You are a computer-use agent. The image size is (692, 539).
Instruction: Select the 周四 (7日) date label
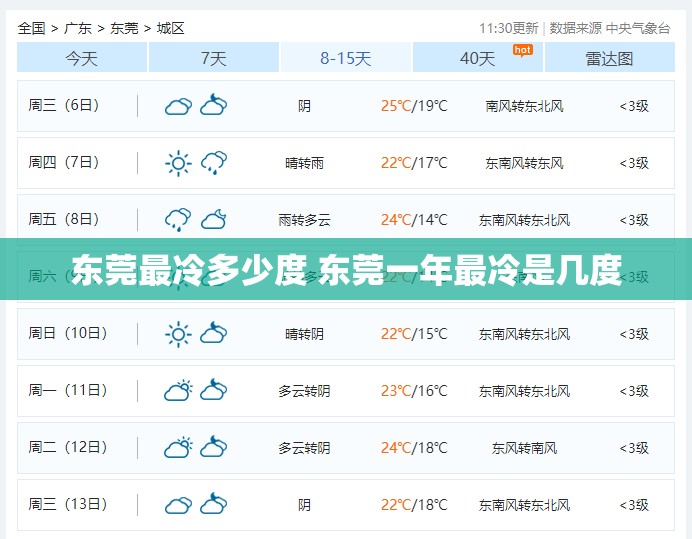[x=64, y=162]
